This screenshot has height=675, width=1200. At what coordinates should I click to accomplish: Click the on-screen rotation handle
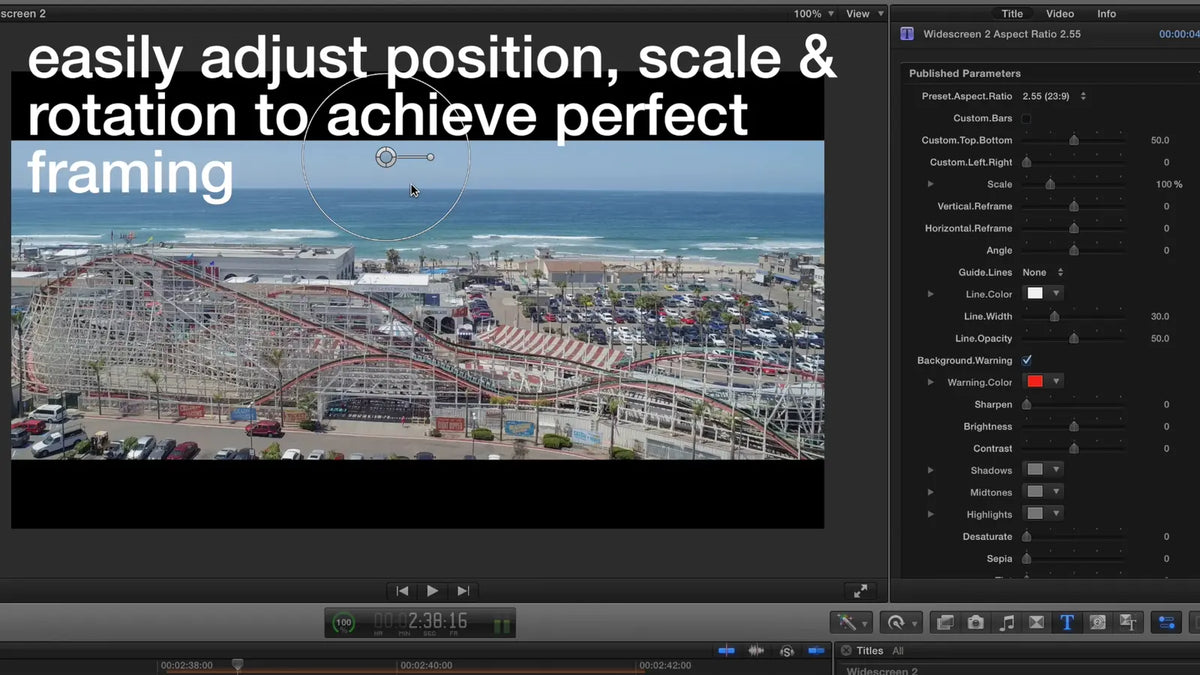431,157
